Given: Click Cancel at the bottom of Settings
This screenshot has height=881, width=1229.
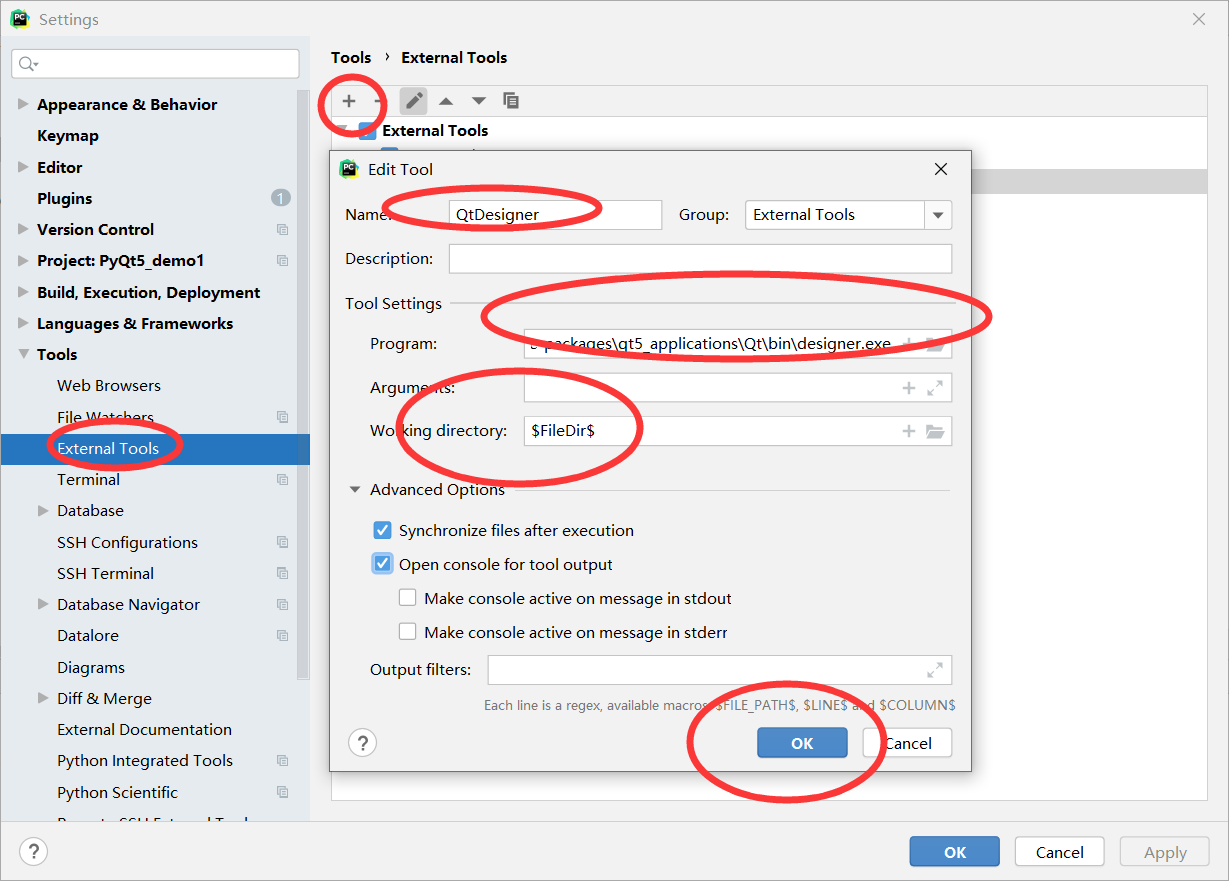Looking at the screenshot, I should tap(1060, 852).
